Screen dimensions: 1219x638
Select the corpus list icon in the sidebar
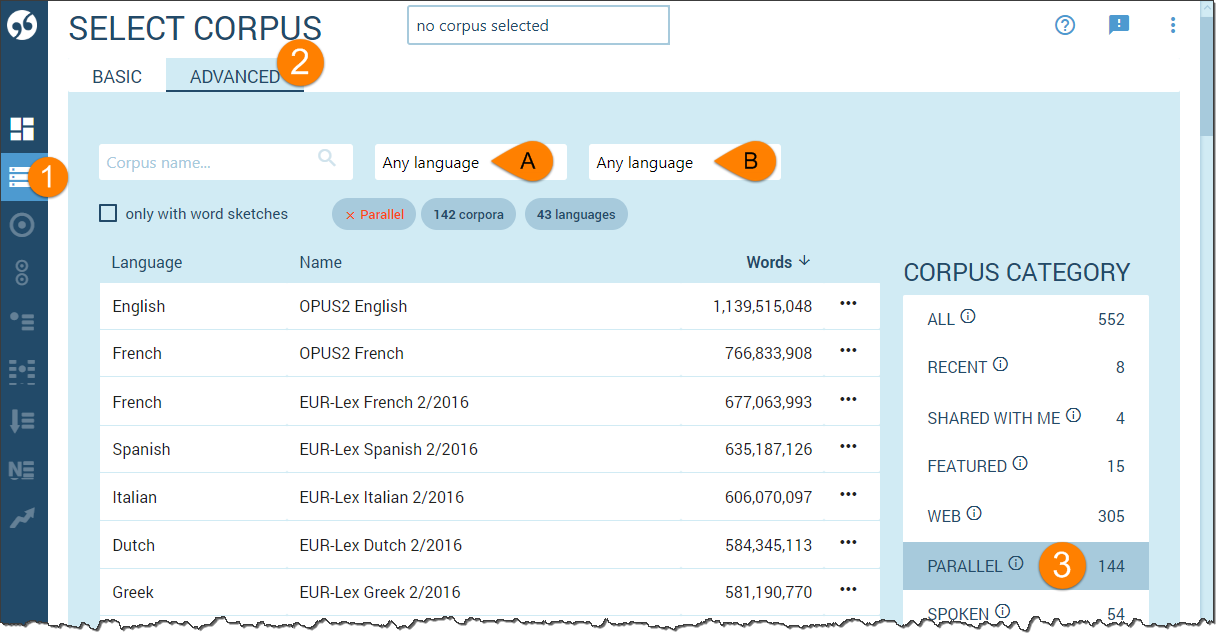pos(24,177)
